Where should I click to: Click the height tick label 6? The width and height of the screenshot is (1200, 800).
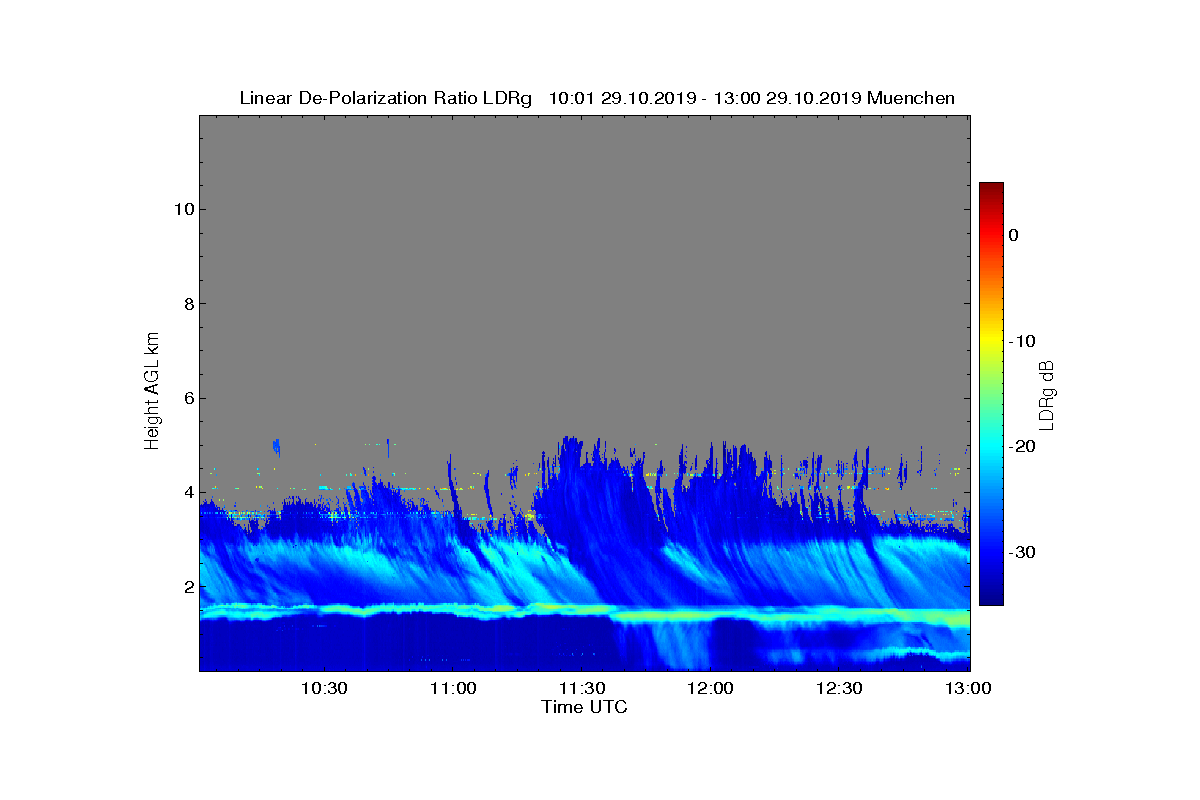tap(188, 398)
